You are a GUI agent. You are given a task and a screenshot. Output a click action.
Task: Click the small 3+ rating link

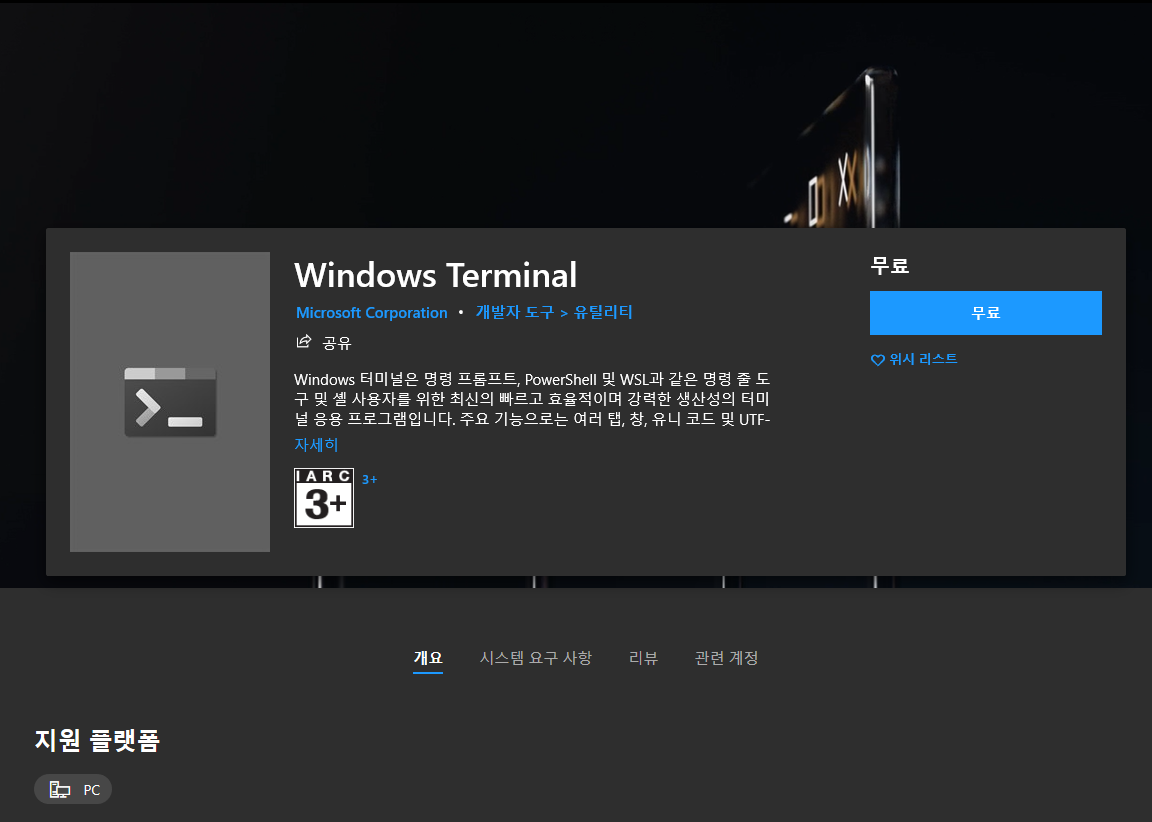coord(370,480)
